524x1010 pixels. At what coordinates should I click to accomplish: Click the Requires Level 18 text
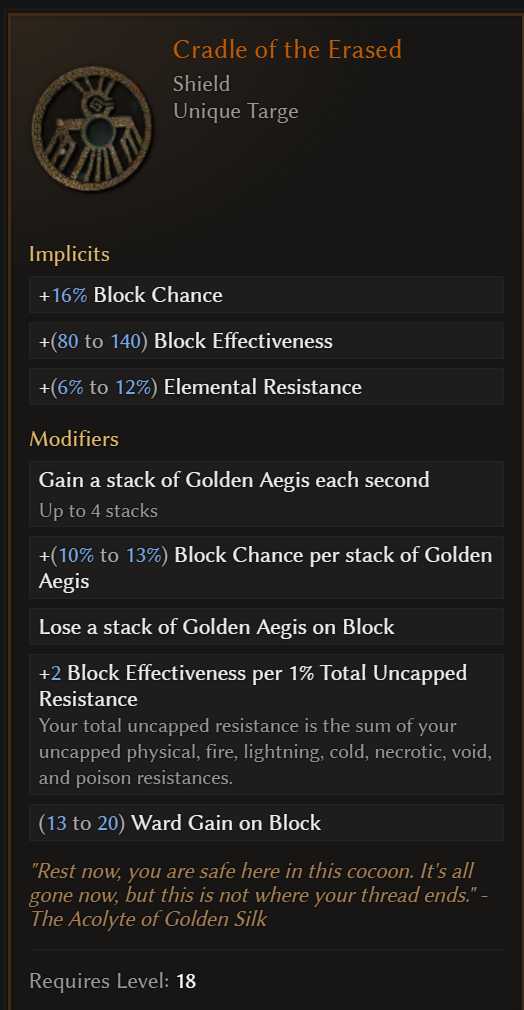coord(113,982)
